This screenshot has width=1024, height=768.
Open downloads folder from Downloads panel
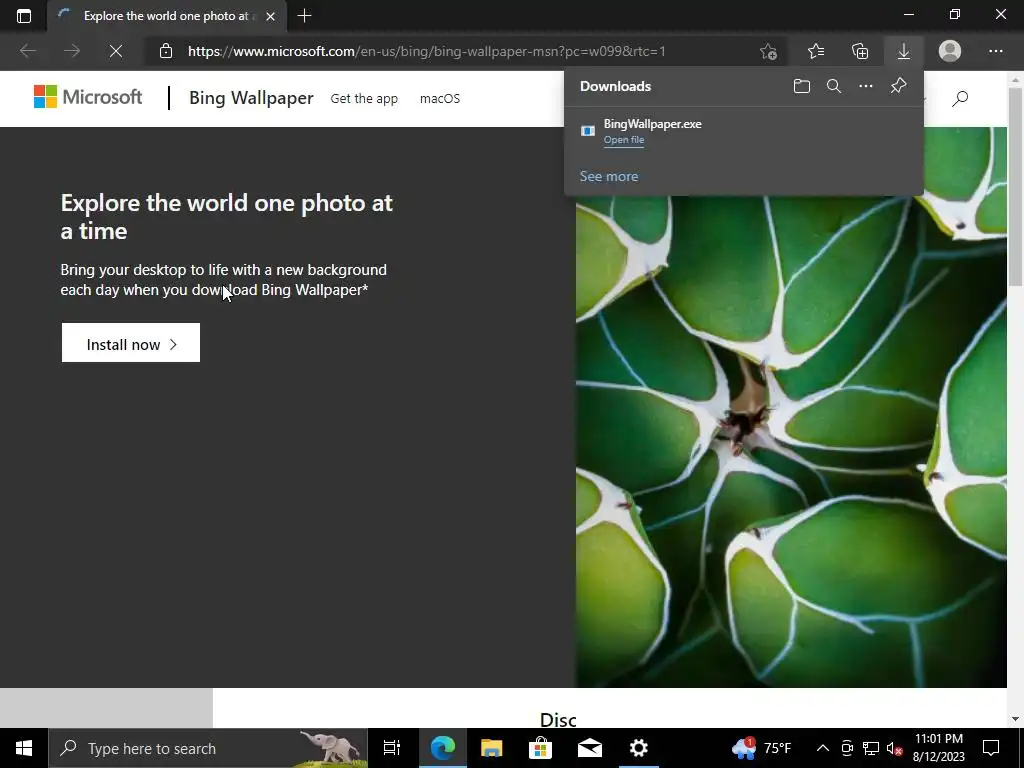[x=802, y=86]
